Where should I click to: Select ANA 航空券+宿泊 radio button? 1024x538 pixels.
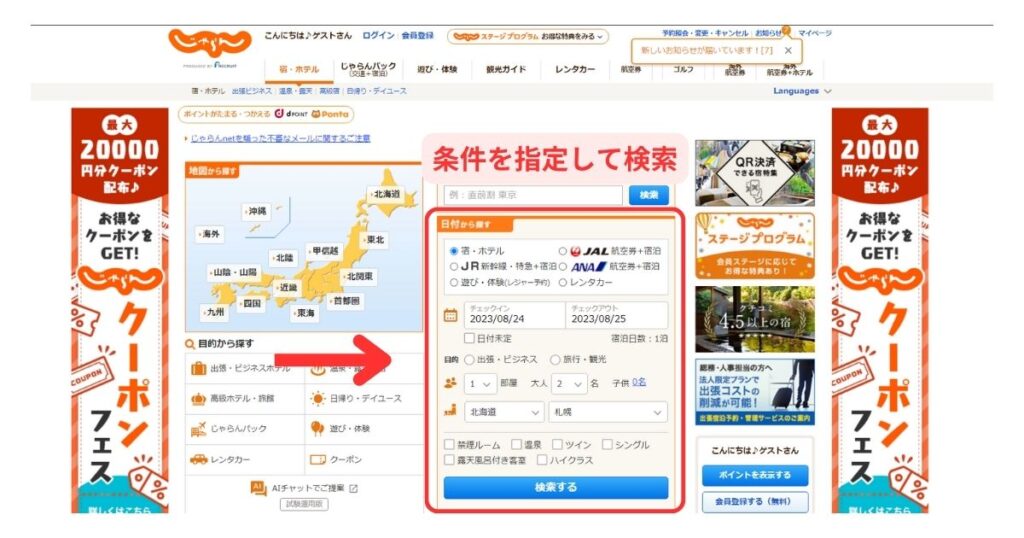562,266
